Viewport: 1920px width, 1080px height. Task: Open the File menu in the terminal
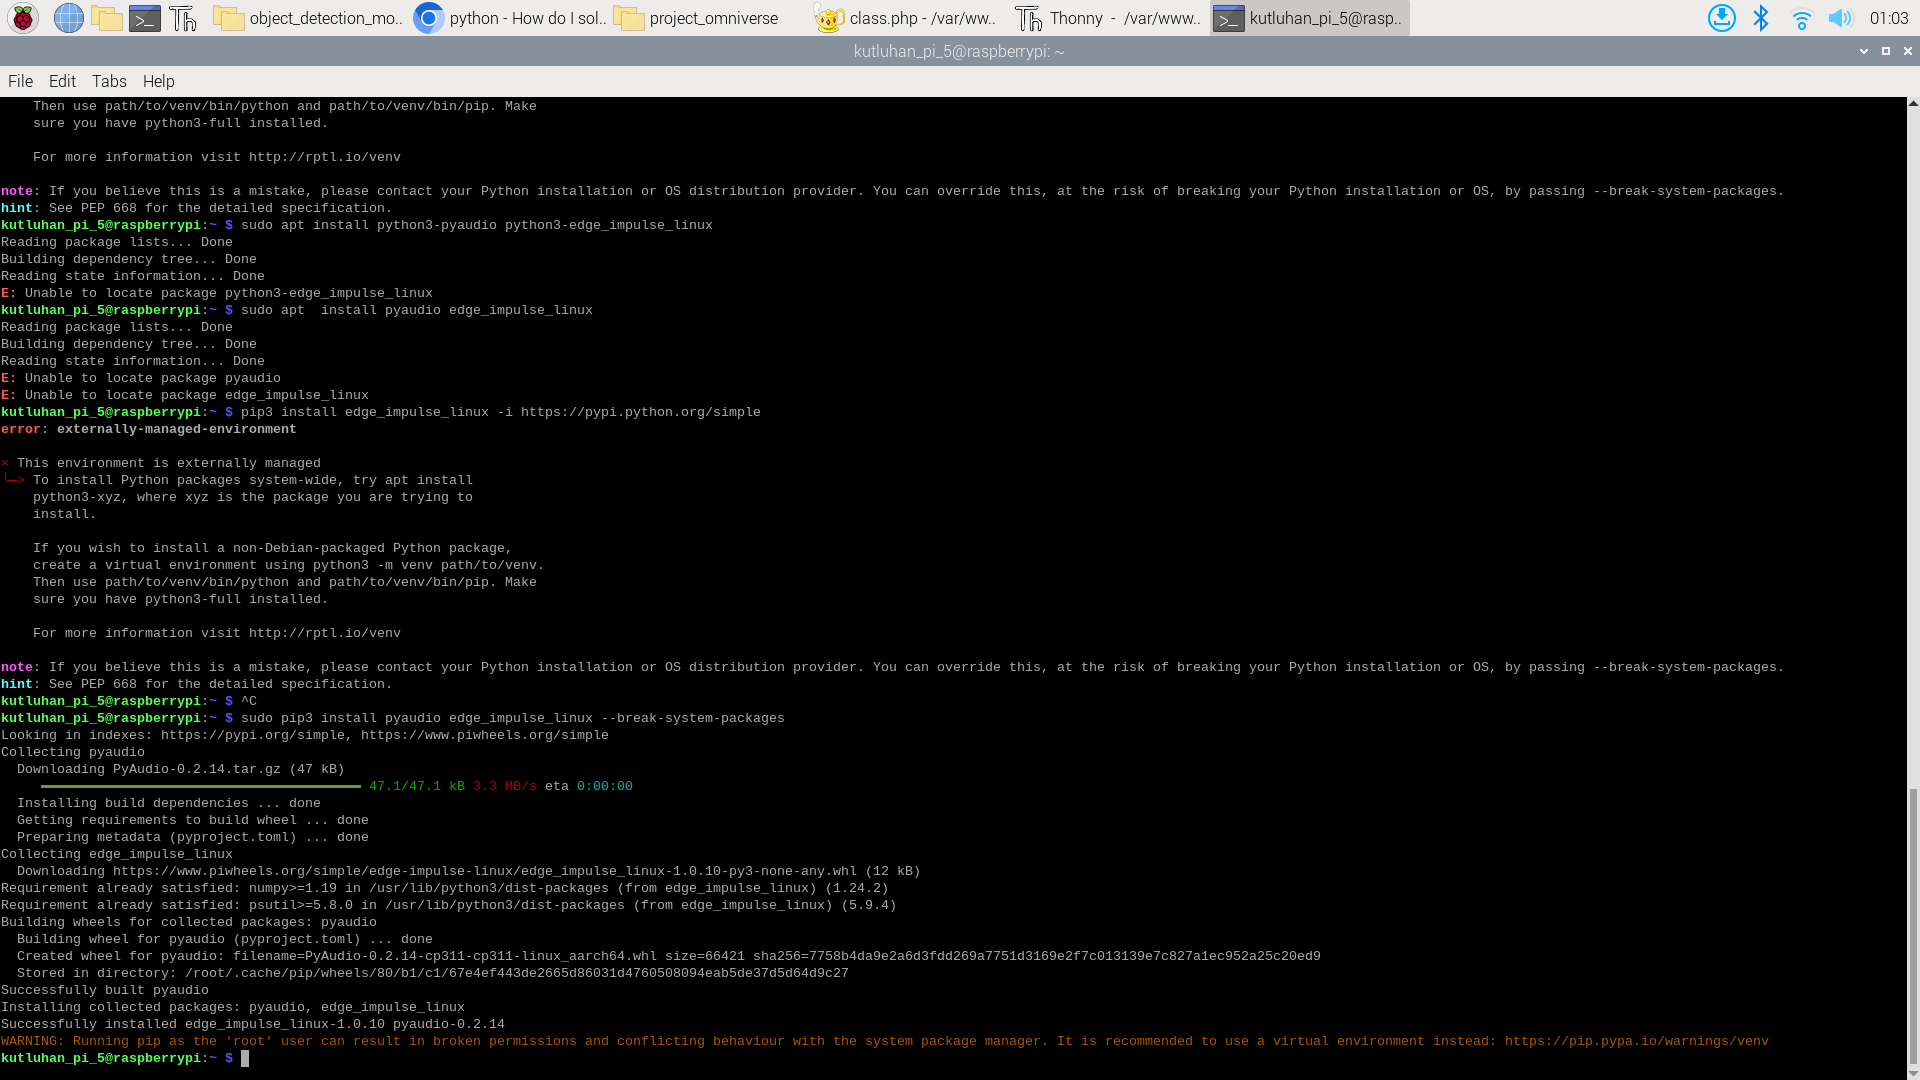click(20, 81)
